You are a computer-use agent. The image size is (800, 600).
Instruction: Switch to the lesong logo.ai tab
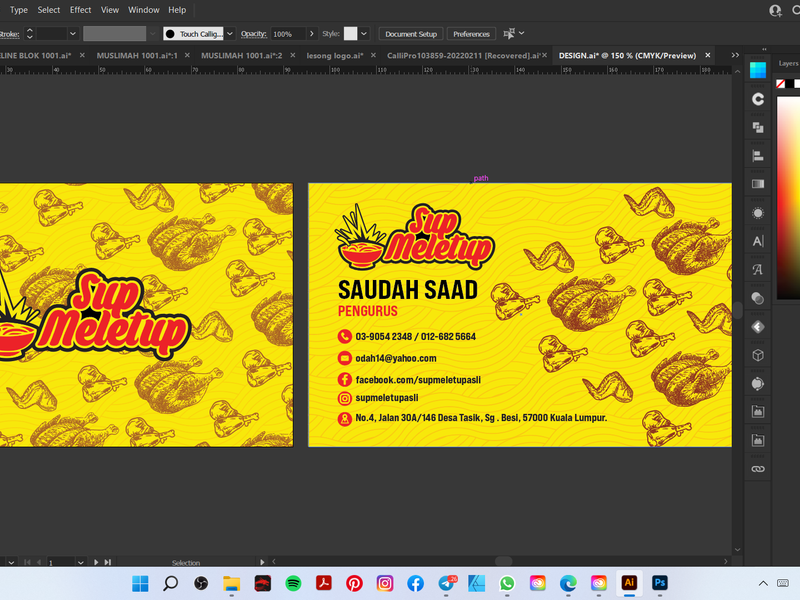coord(335,56)
